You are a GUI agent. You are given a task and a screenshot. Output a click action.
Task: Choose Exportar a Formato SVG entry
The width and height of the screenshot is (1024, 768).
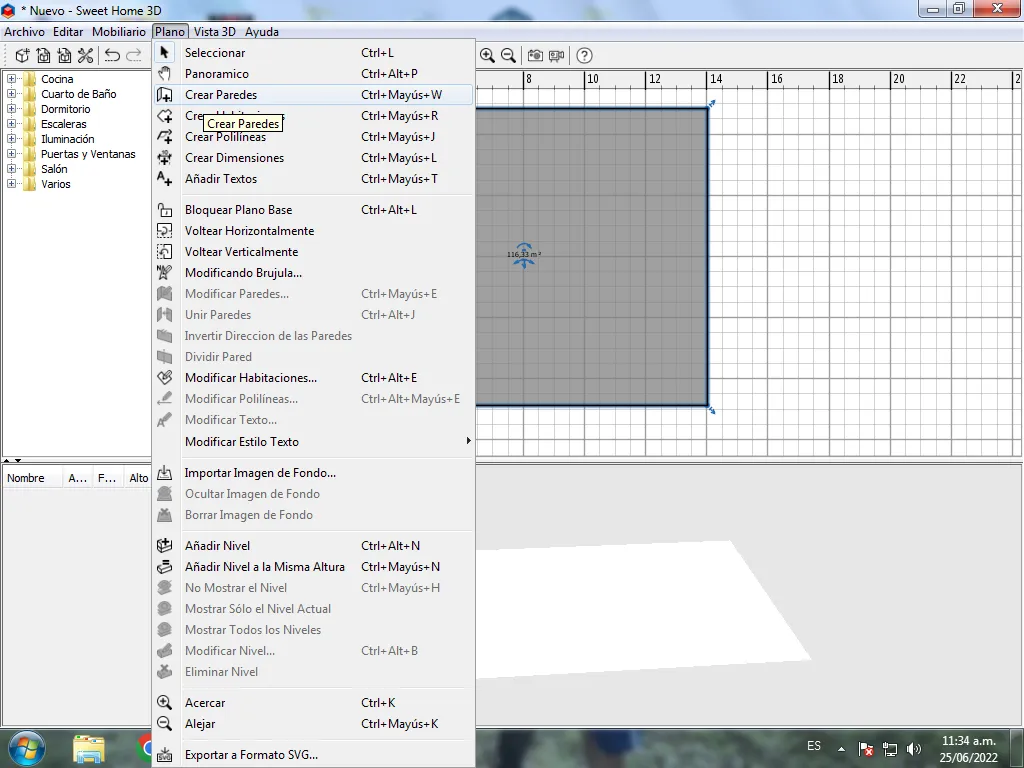click(313, 754)
